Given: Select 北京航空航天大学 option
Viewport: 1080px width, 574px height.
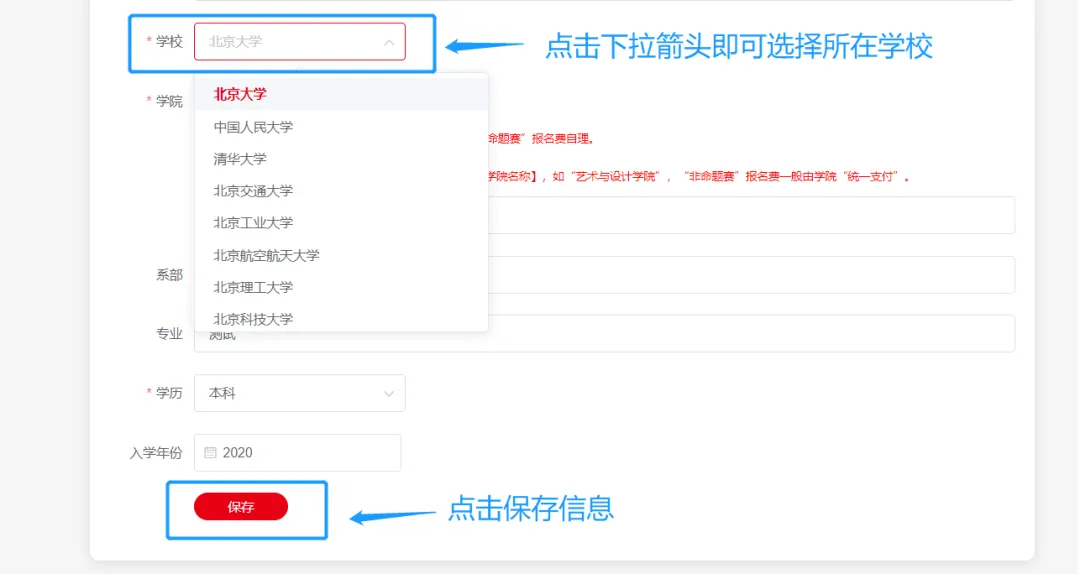Looking at the screenshot, I should tap(341, 256).
